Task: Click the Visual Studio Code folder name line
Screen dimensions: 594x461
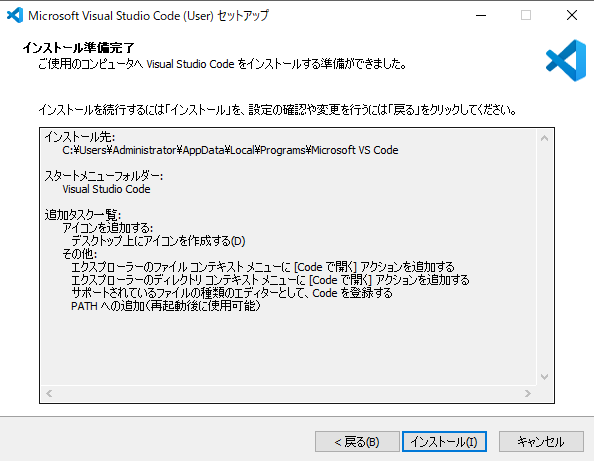Action: [x=106, y=189]
